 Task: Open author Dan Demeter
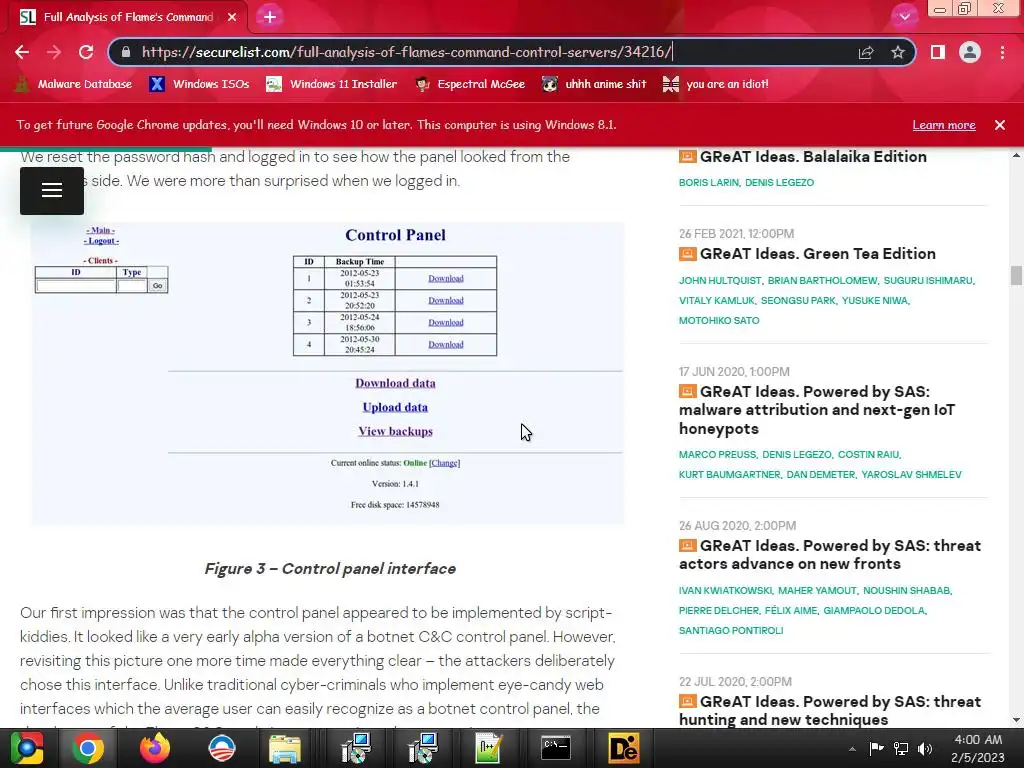(x=820, y=475)
